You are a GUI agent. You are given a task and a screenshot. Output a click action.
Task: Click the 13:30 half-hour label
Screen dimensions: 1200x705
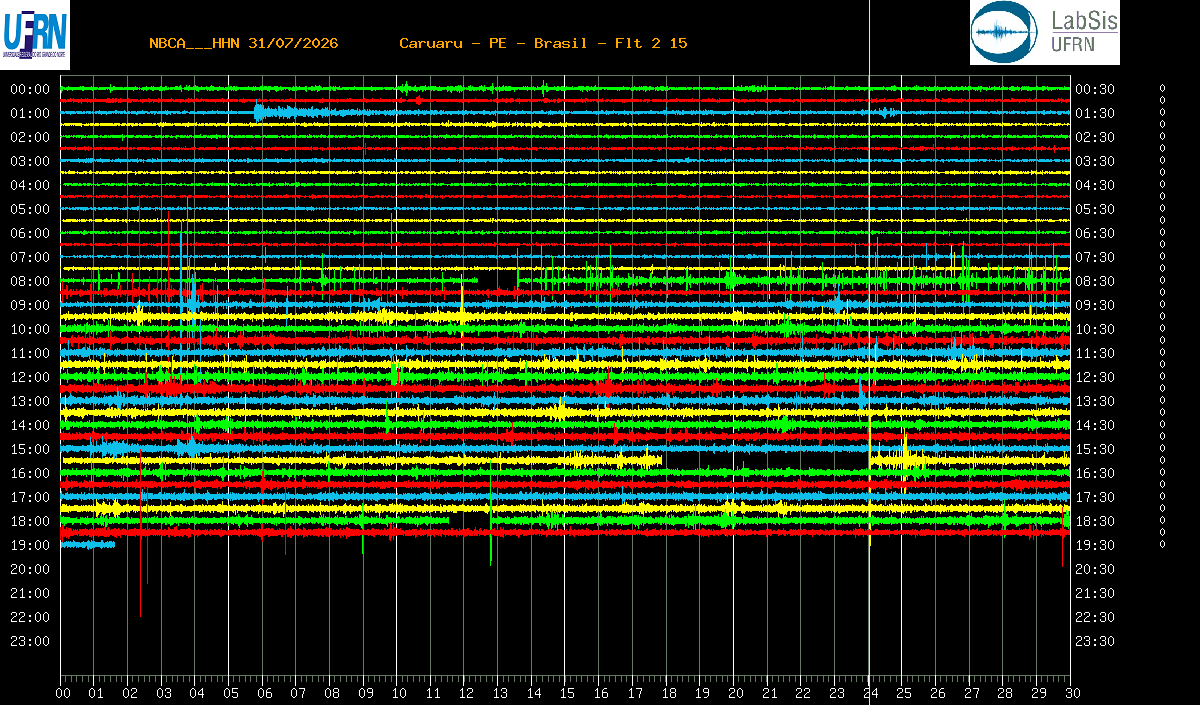coord(1095,401)
